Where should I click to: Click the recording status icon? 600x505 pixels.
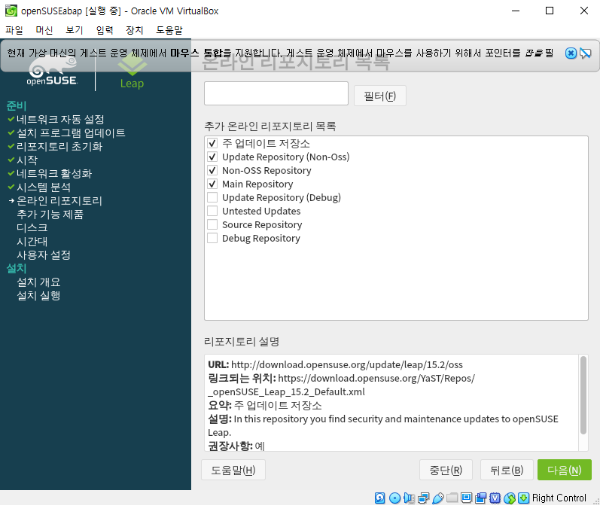coord(481,498)
